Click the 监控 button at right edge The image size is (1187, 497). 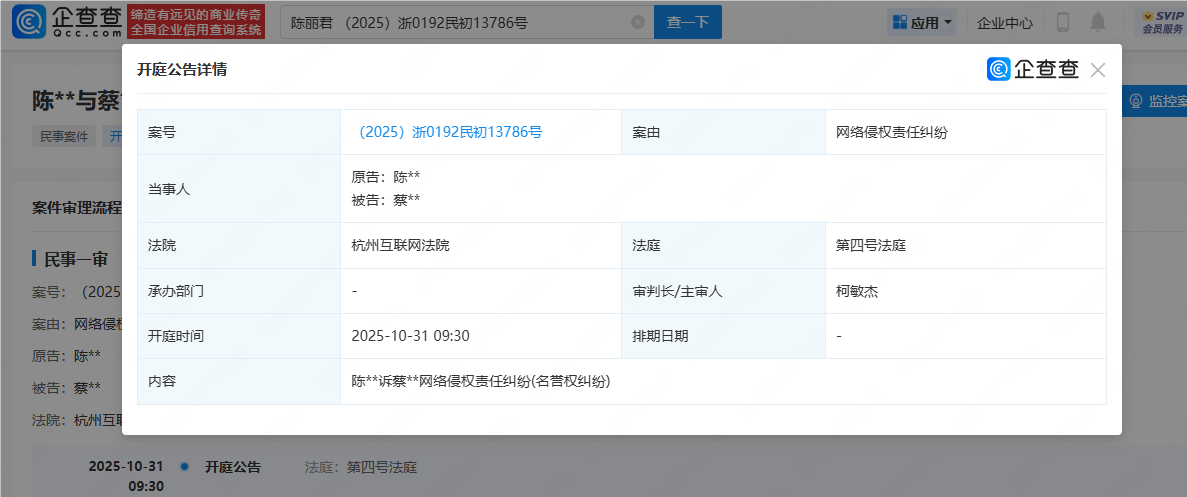click(1155, 101)
